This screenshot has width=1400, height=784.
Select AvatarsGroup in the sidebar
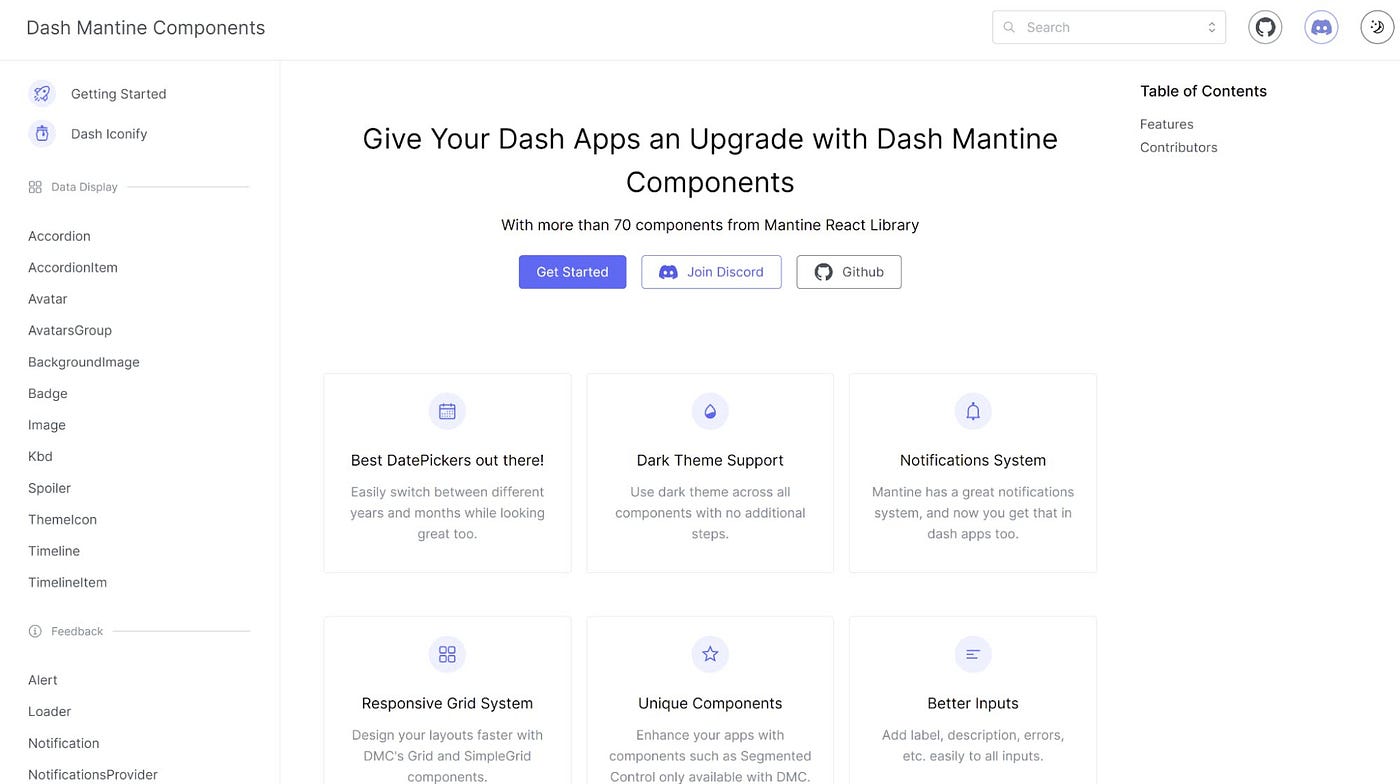[x=70, y=330]
